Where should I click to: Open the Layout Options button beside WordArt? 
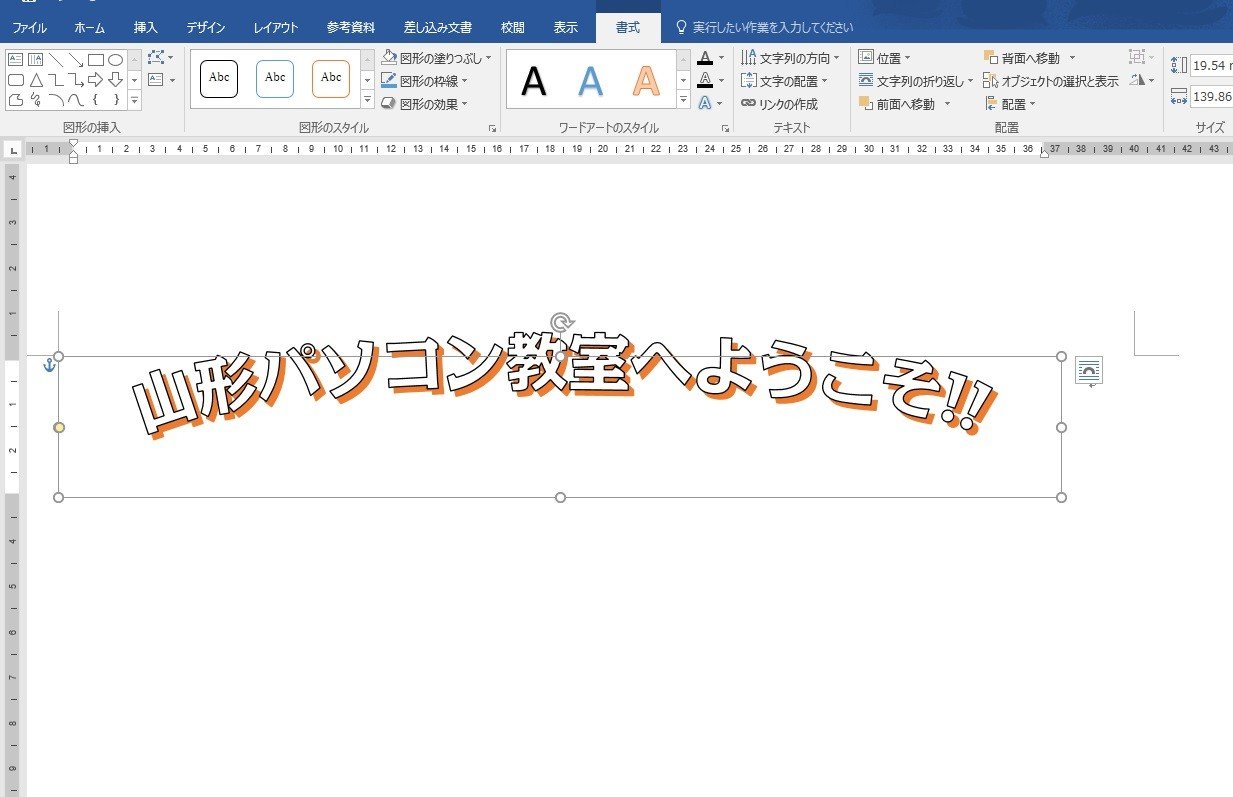point(1089,371)
